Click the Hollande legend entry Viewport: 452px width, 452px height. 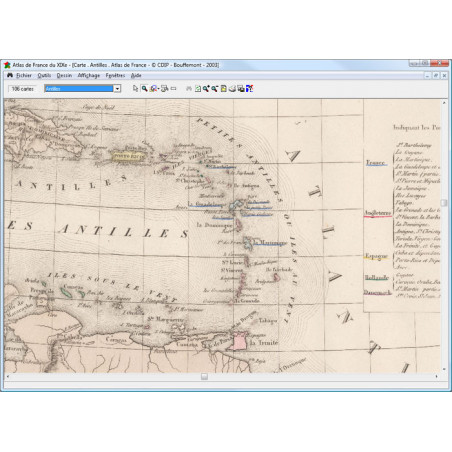[377, 277]
